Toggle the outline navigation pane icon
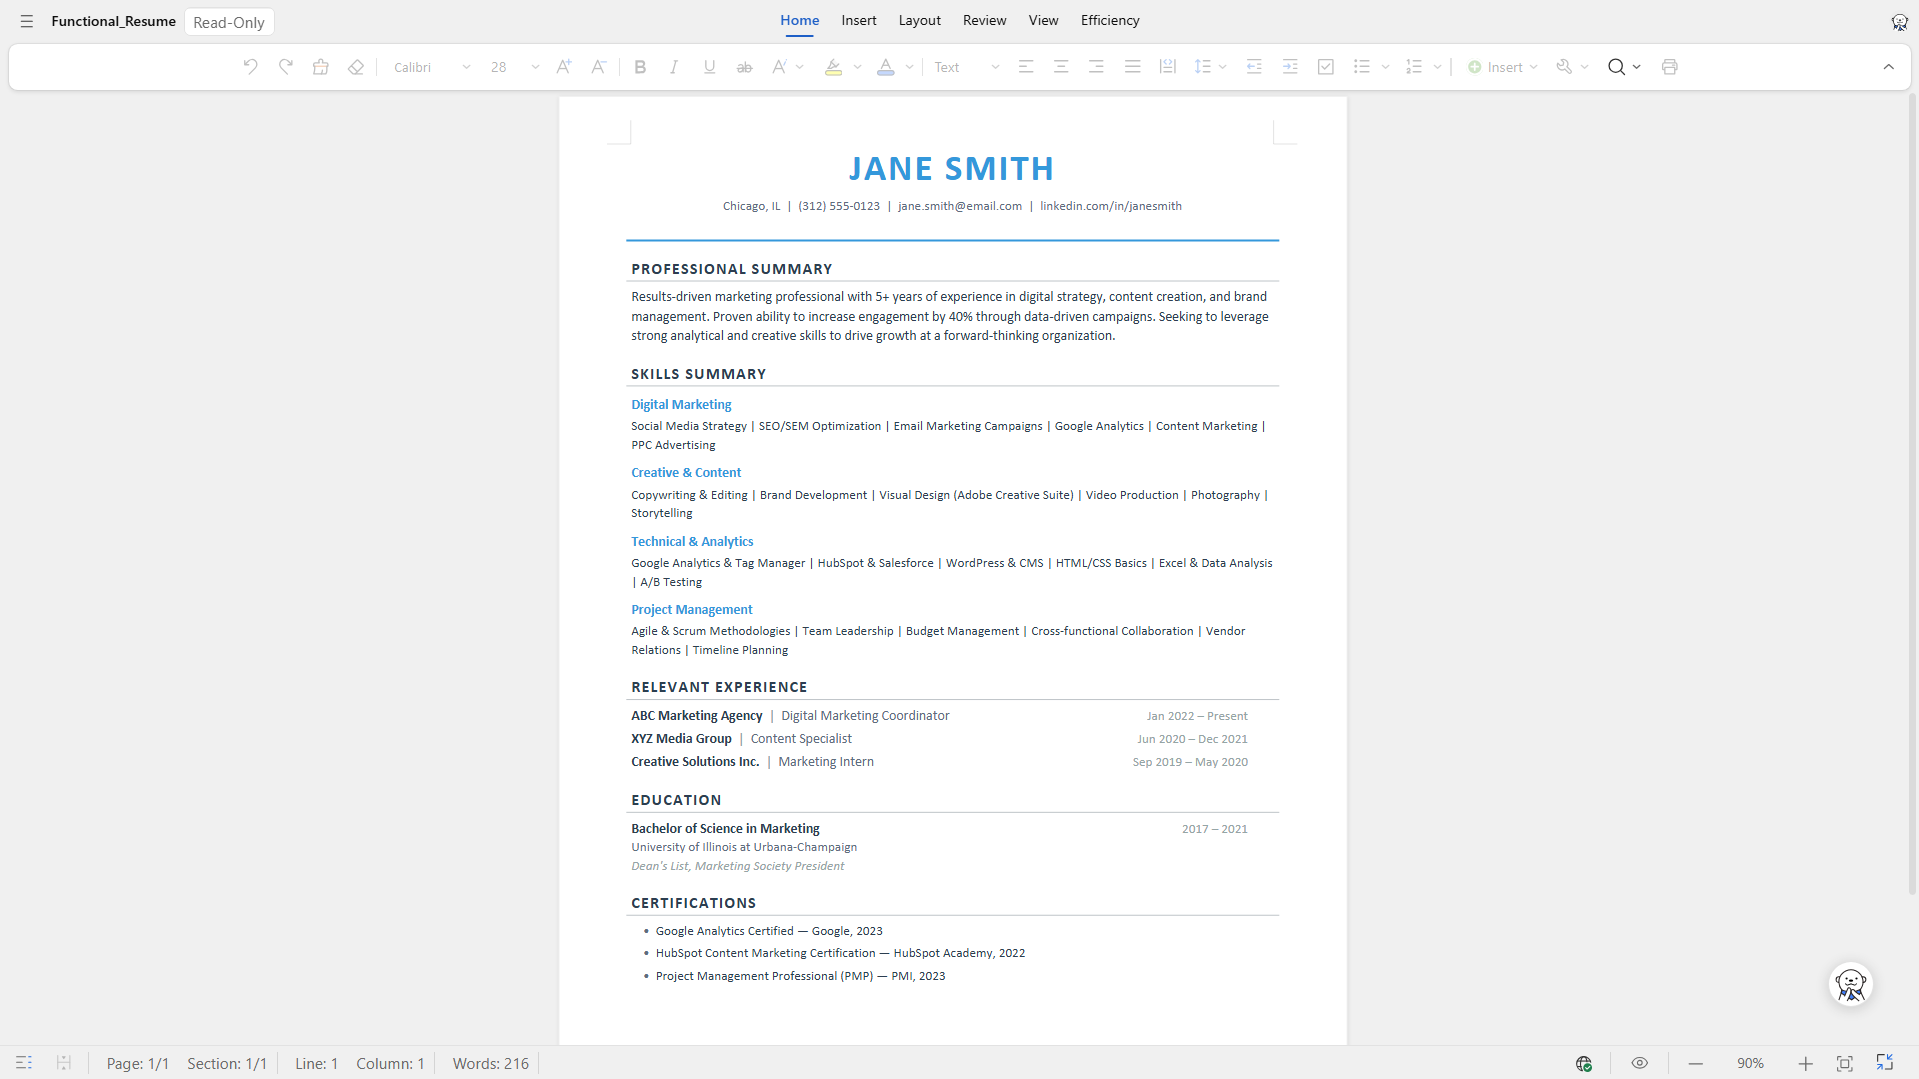 pyautogui.click(x=24, y=1063)
